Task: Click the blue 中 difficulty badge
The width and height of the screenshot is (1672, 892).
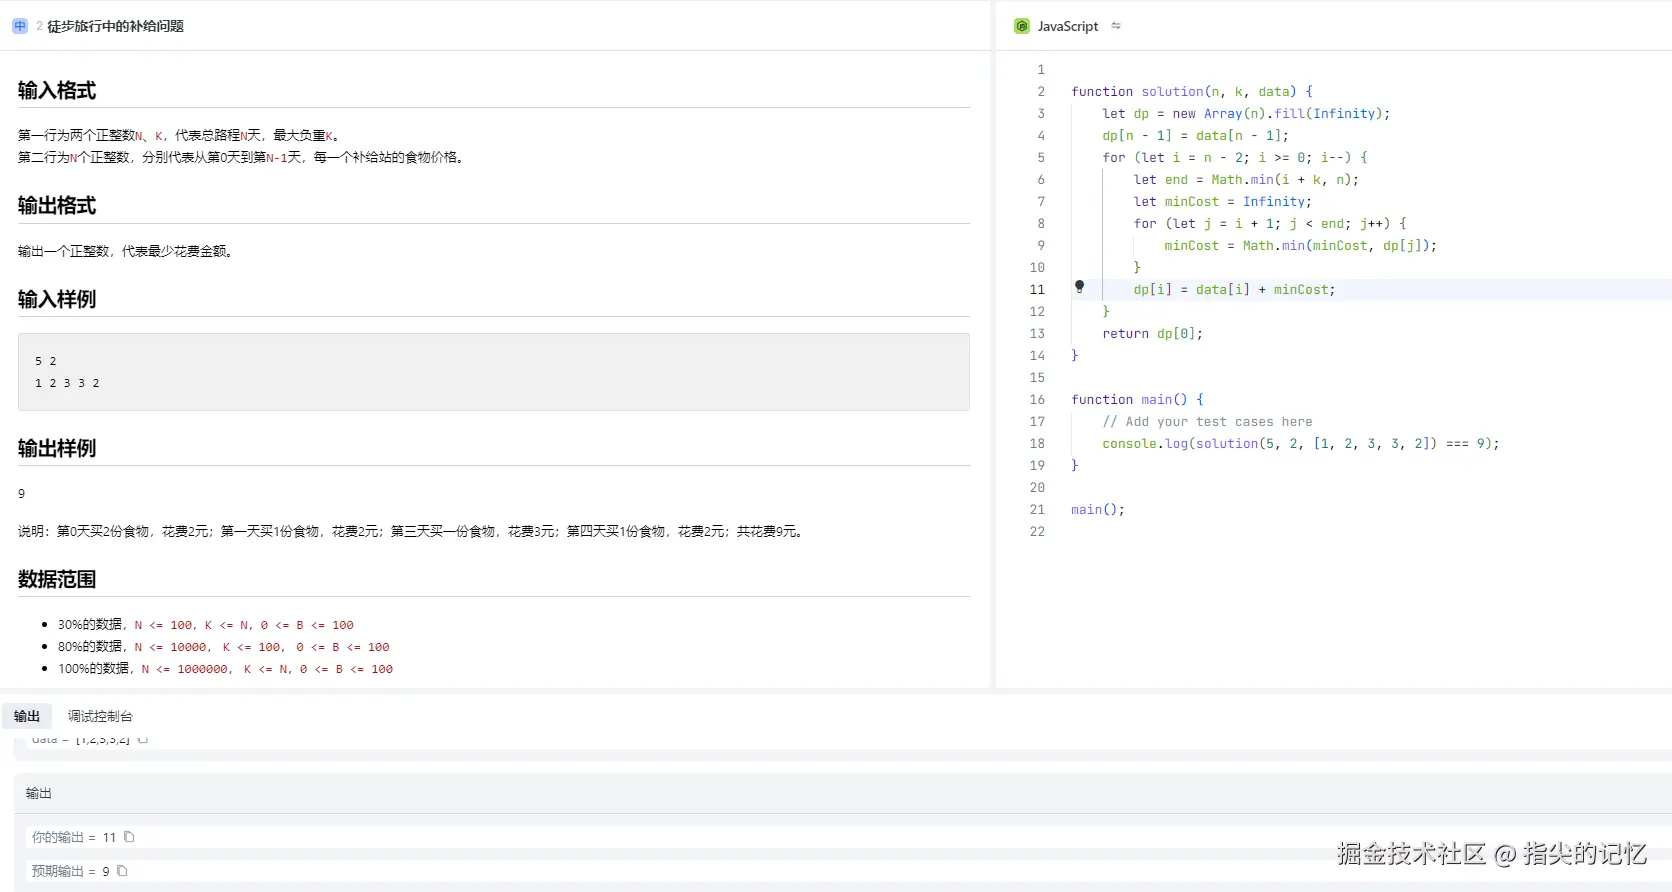Action: 20,26
